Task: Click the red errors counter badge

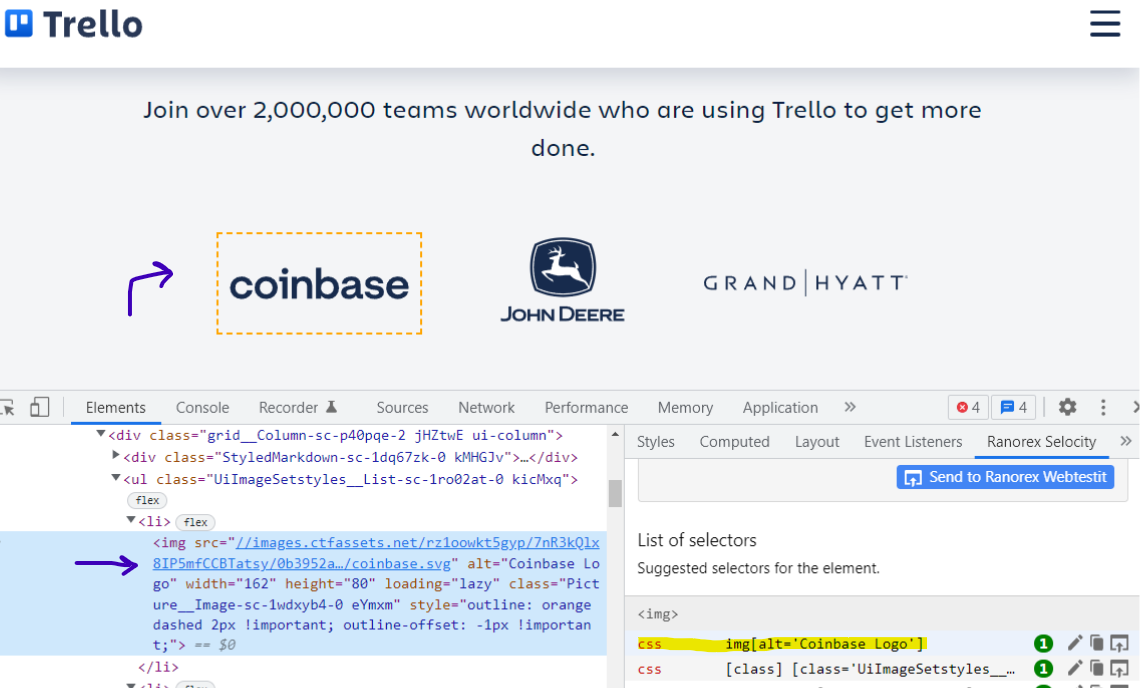Action: pos(968,407)
